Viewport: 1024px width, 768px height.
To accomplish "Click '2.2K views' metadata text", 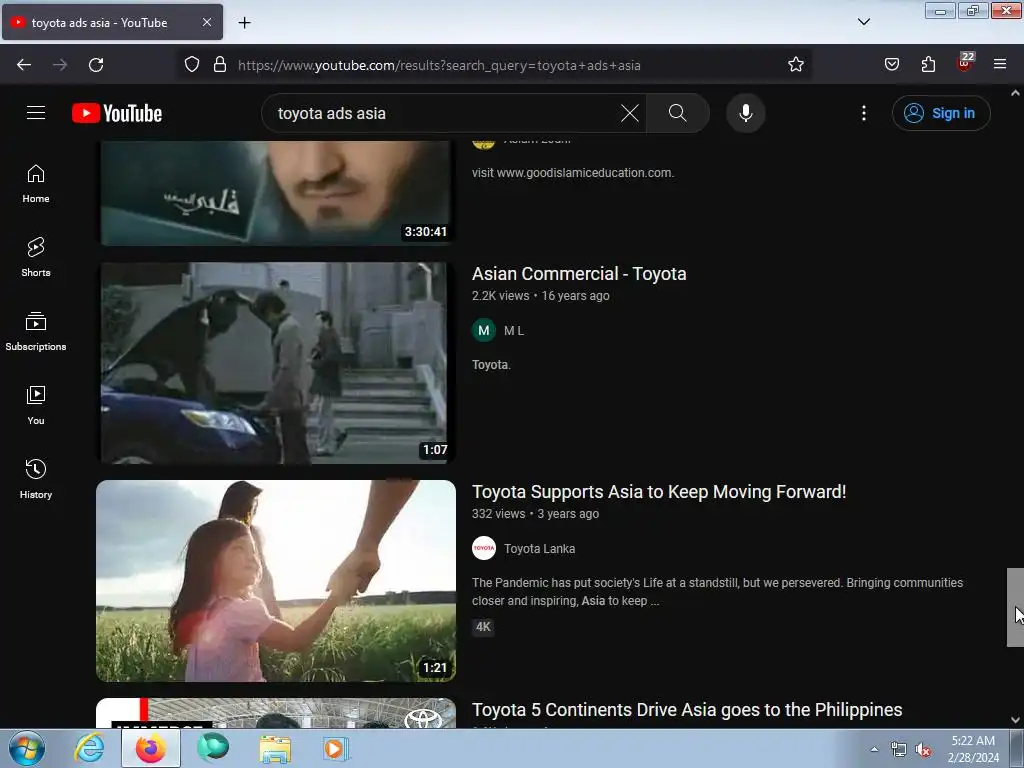I will pyautogui.click(x=500, y=296).
